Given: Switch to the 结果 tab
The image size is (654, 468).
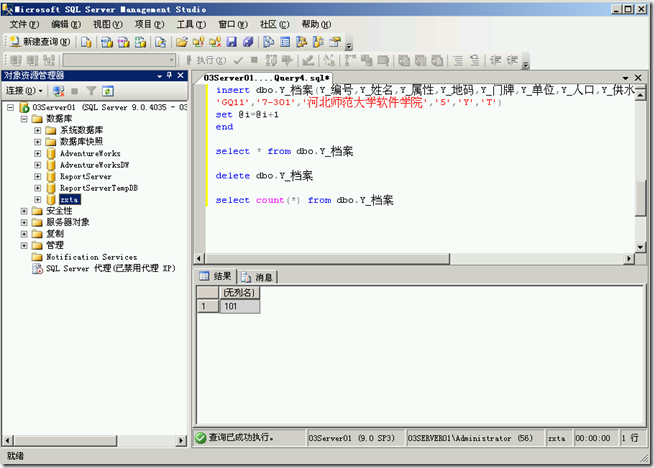Looking at the screenshot, I should pos(216,276).
